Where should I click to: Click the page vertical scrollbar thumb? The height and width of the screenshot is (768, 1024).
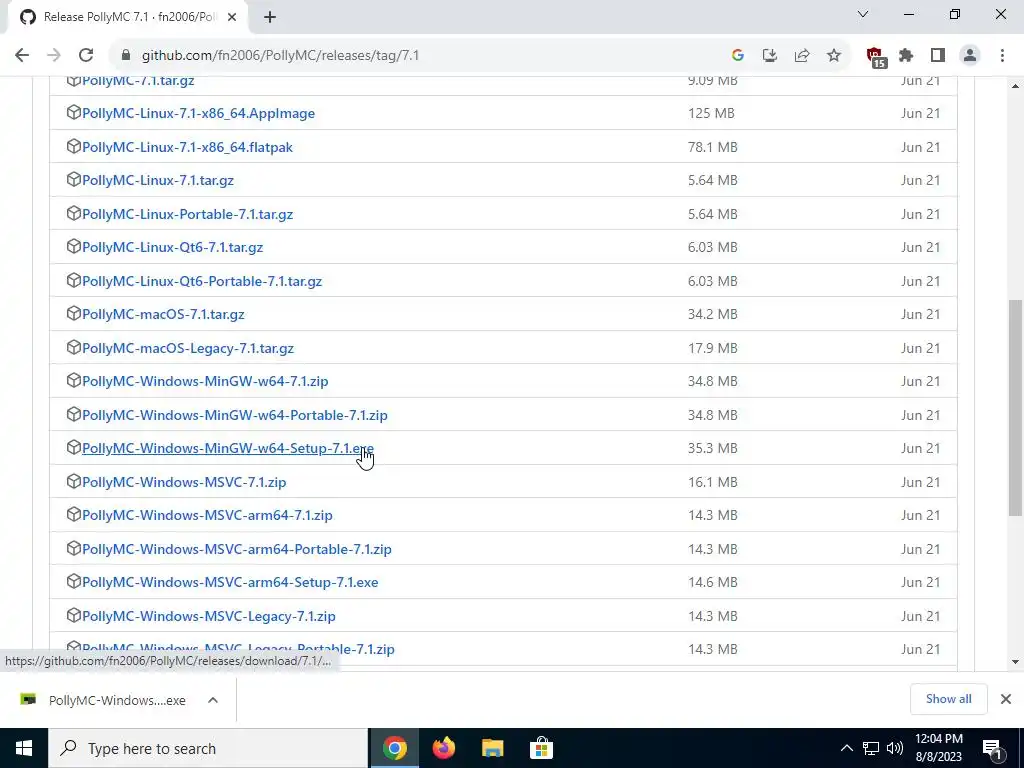pos(1016,408)
